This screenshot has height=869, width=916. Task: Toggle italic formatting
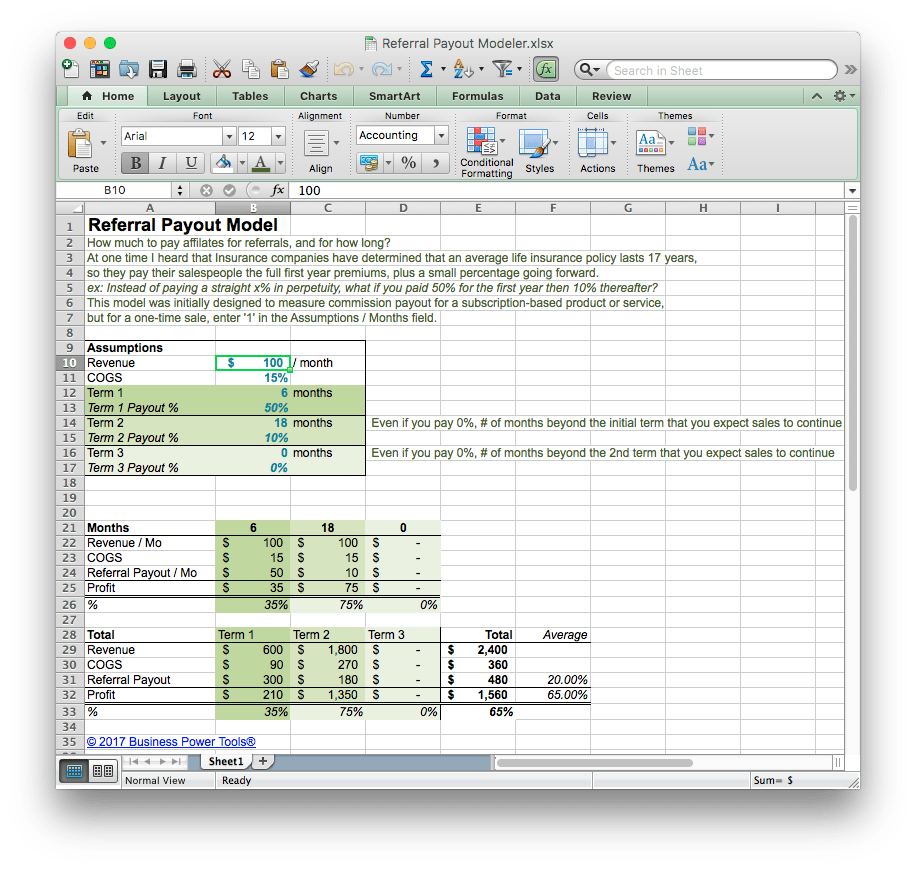tap(162, 163)
